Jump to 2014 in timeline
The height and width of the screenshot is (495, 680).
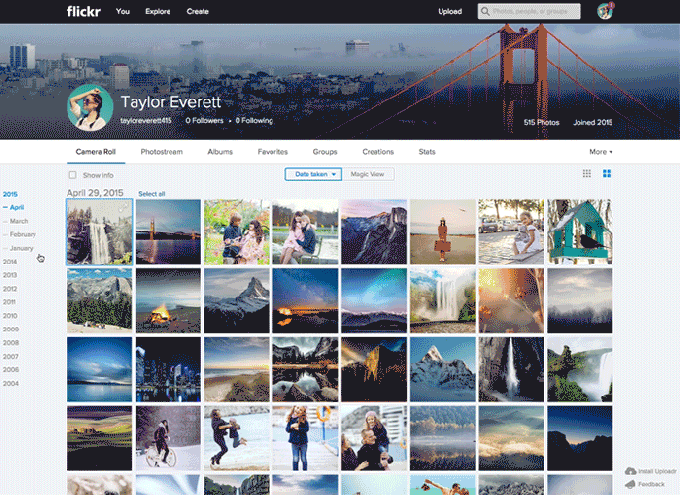point(10,262)
